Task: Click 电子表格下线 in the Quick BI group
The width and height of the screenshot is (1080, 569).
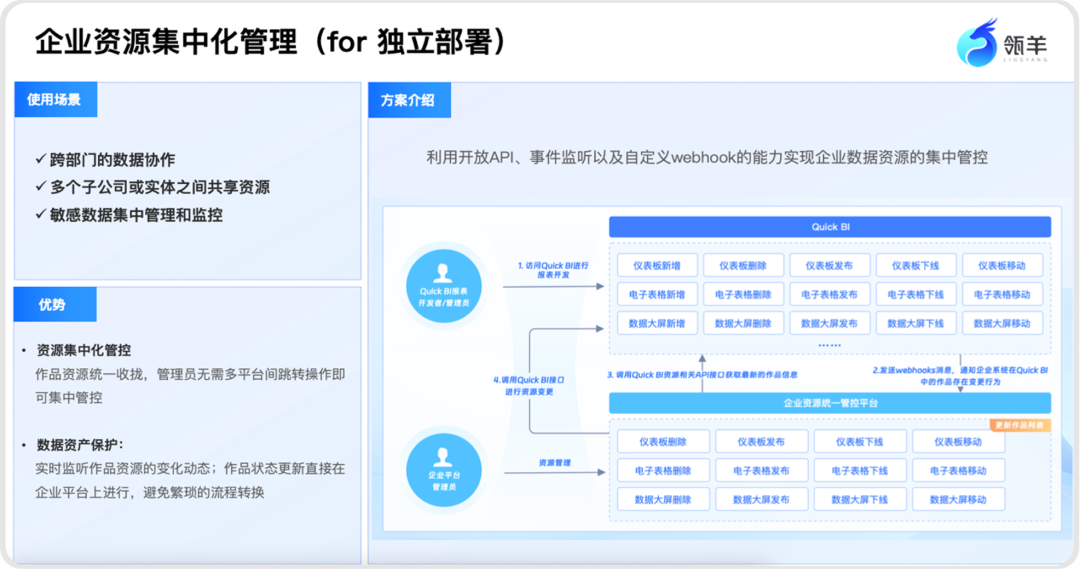Action: pos(915,295)
